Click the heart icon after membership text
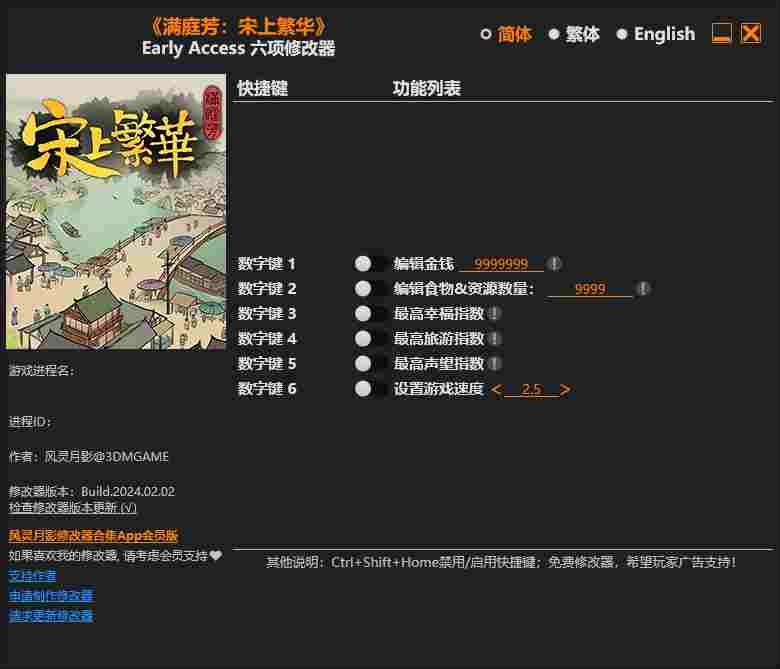The width and height of the screenshot is (780, 669). 216,555
